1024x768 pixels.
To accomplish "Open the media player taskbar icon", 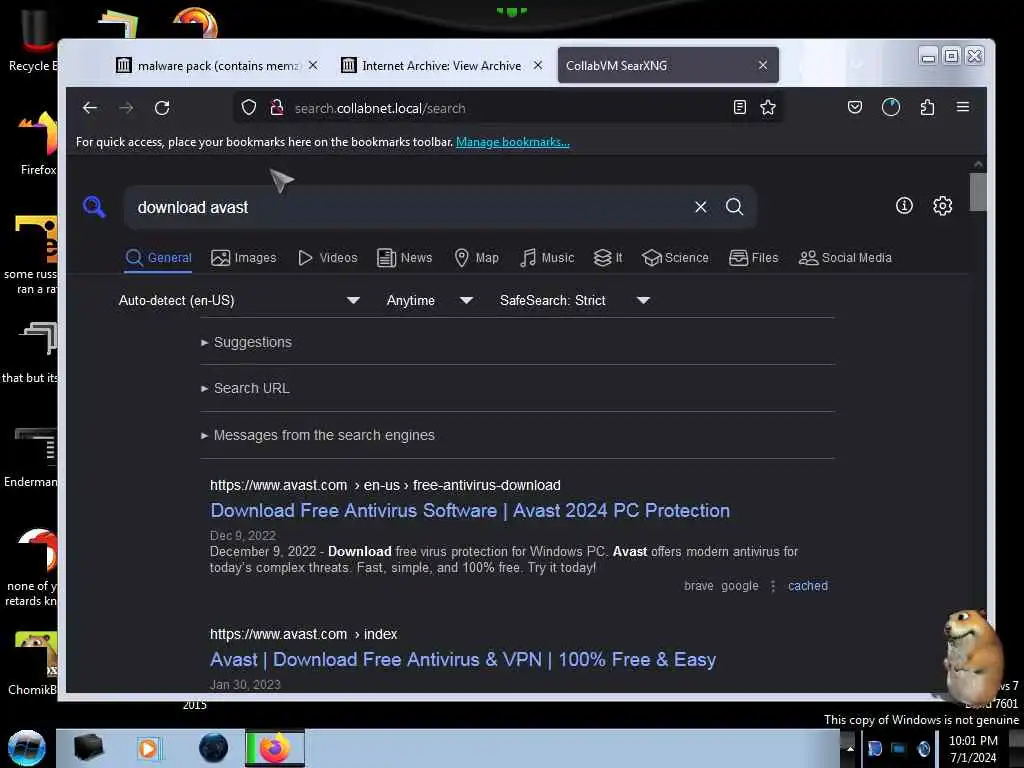I will click(148, 748).
